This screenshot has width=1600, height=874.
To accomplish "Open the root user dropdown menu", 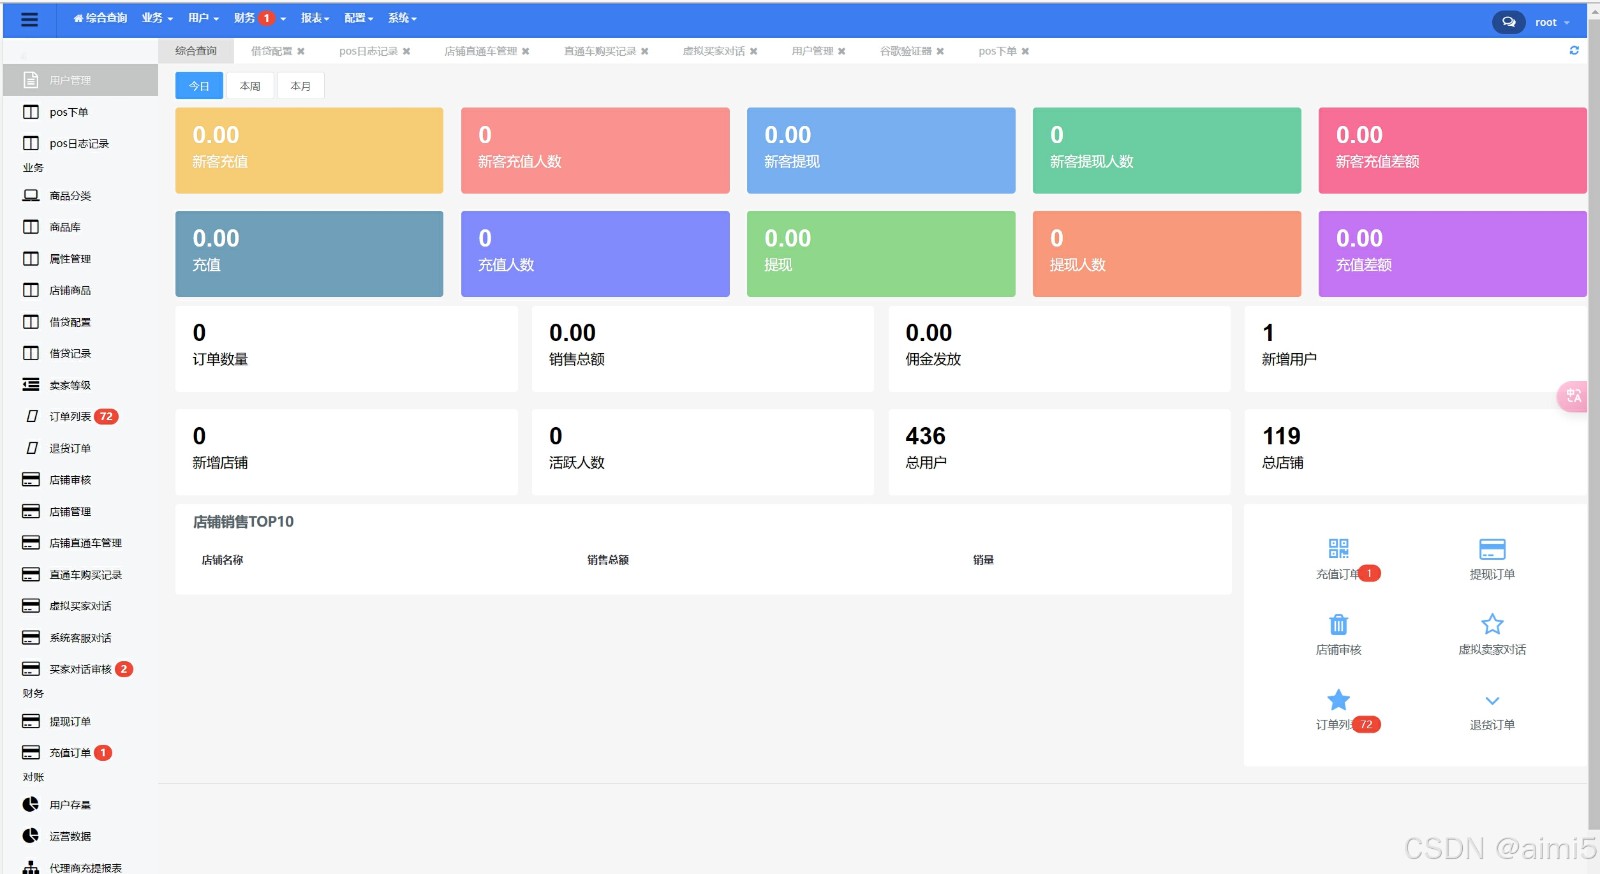I will 1551,22.
